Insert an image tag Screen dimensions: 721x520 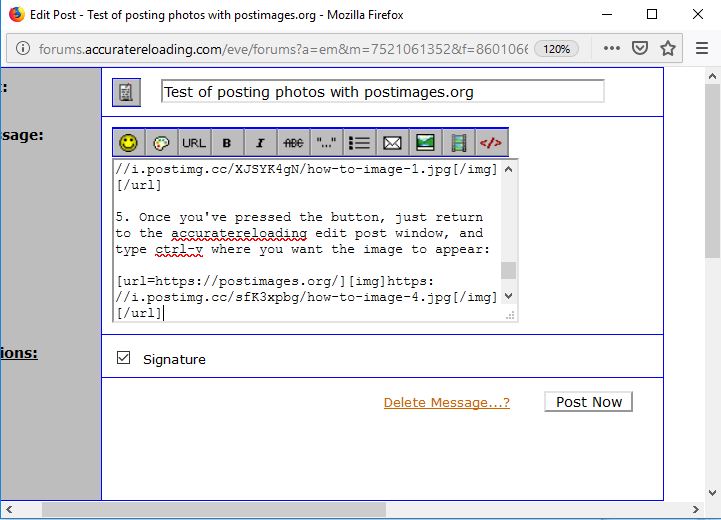pyautogui.click(x=425, y=143)
